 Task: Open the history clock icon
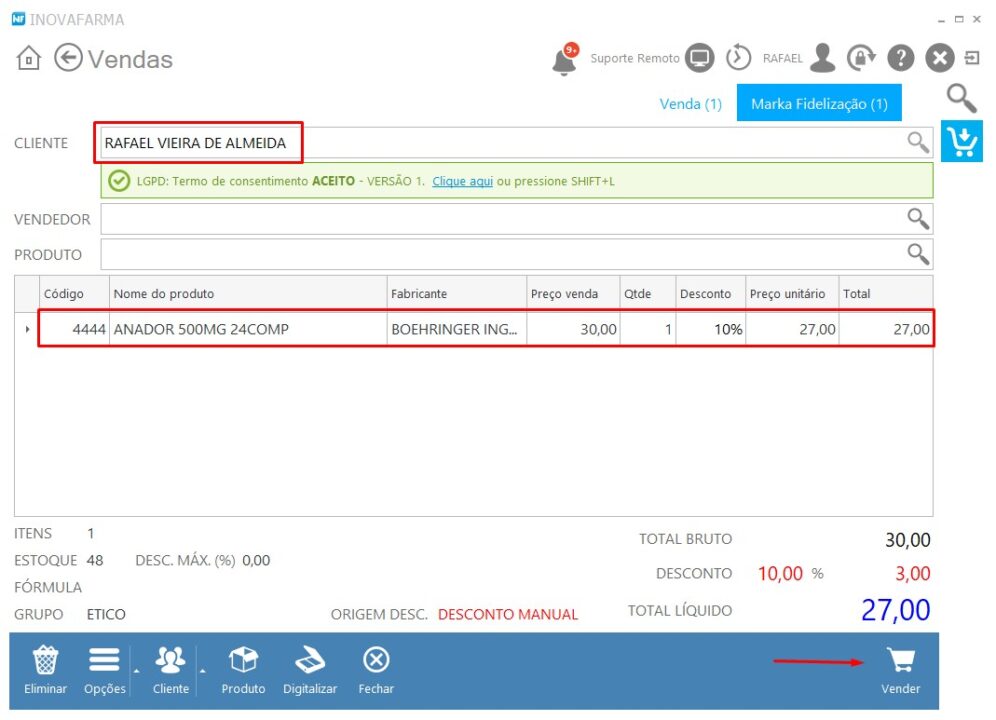(x=739, y=57)
